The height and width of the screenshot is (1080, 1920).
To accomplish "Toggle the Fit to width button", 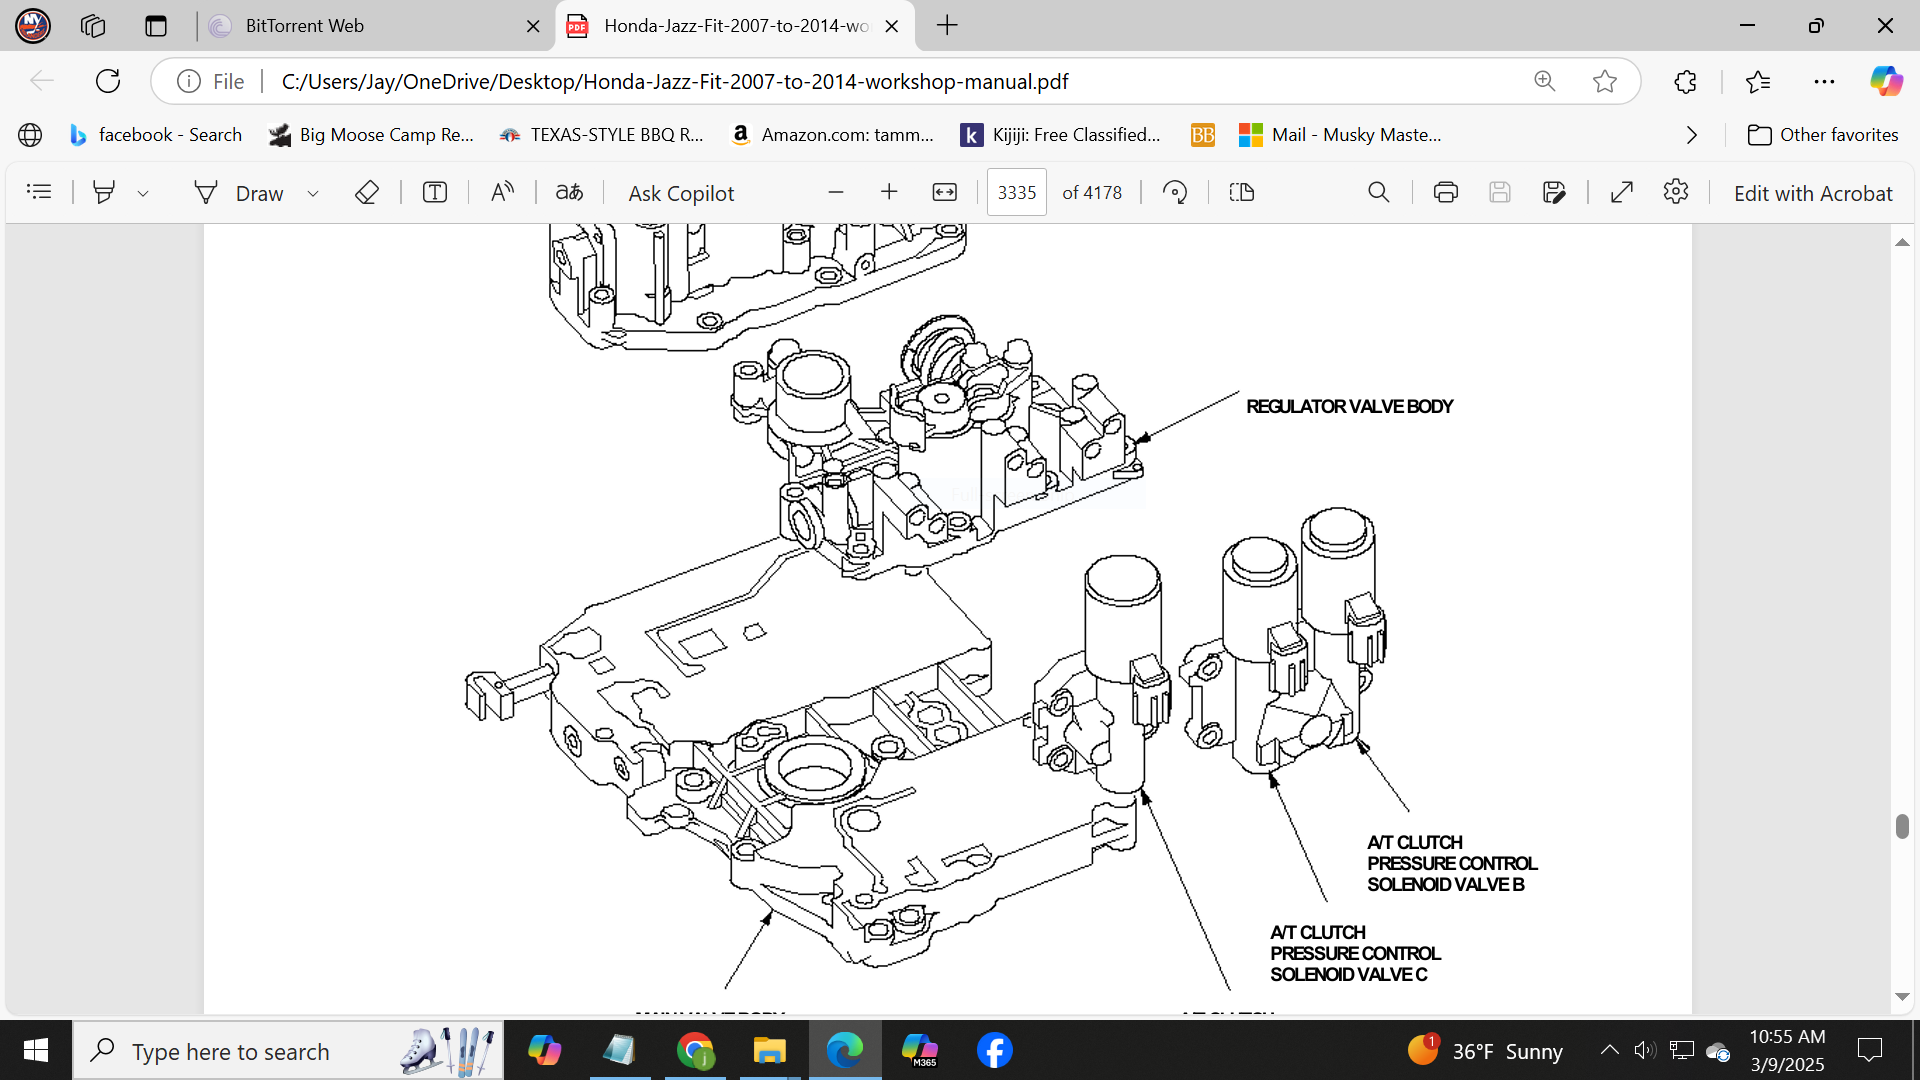I will tap(944, 192).
